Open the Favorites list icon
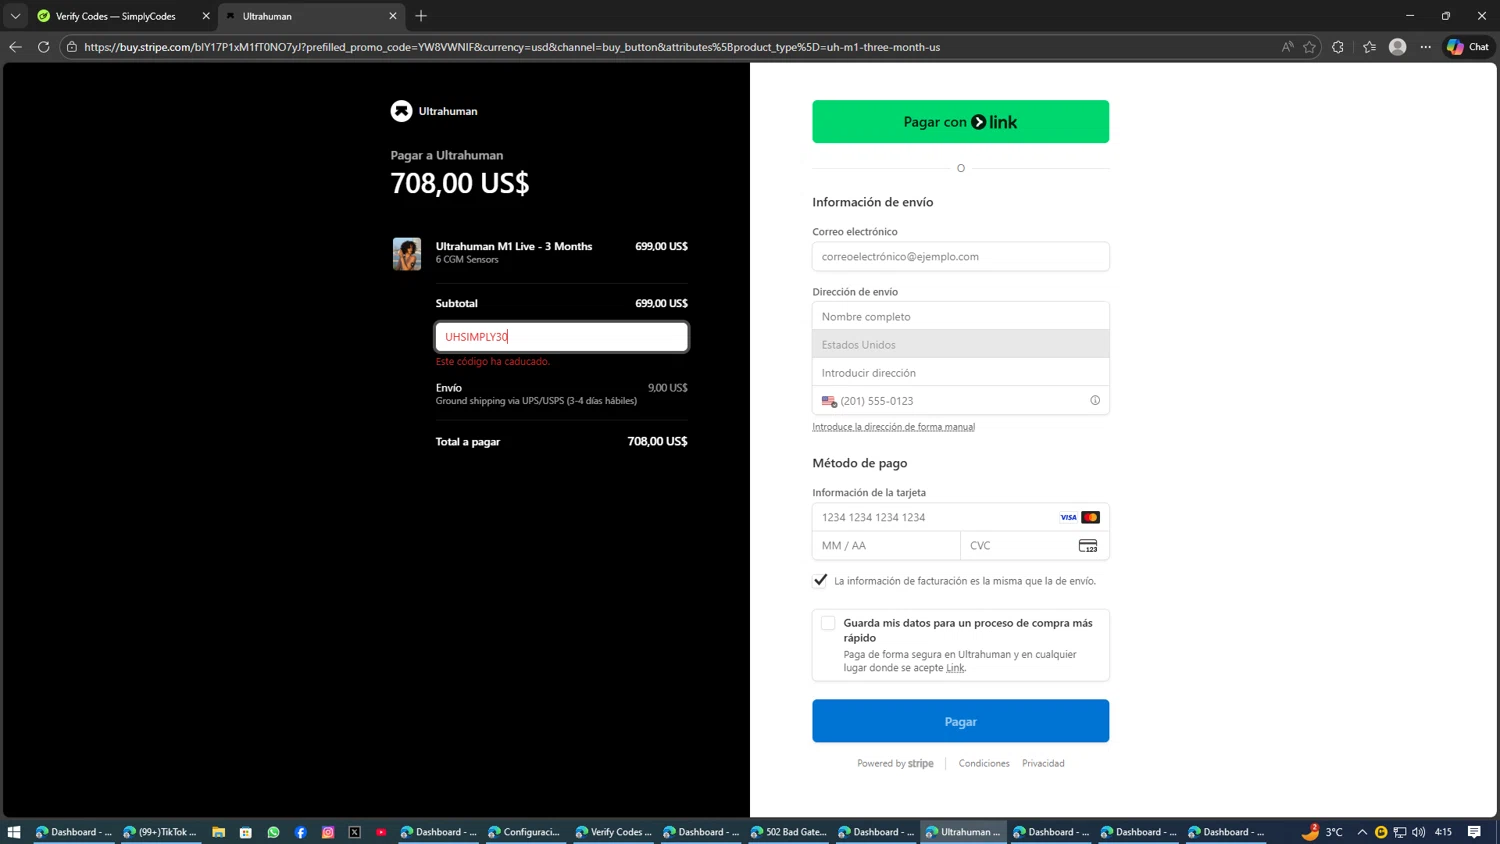 click(x=1369, y=47)
